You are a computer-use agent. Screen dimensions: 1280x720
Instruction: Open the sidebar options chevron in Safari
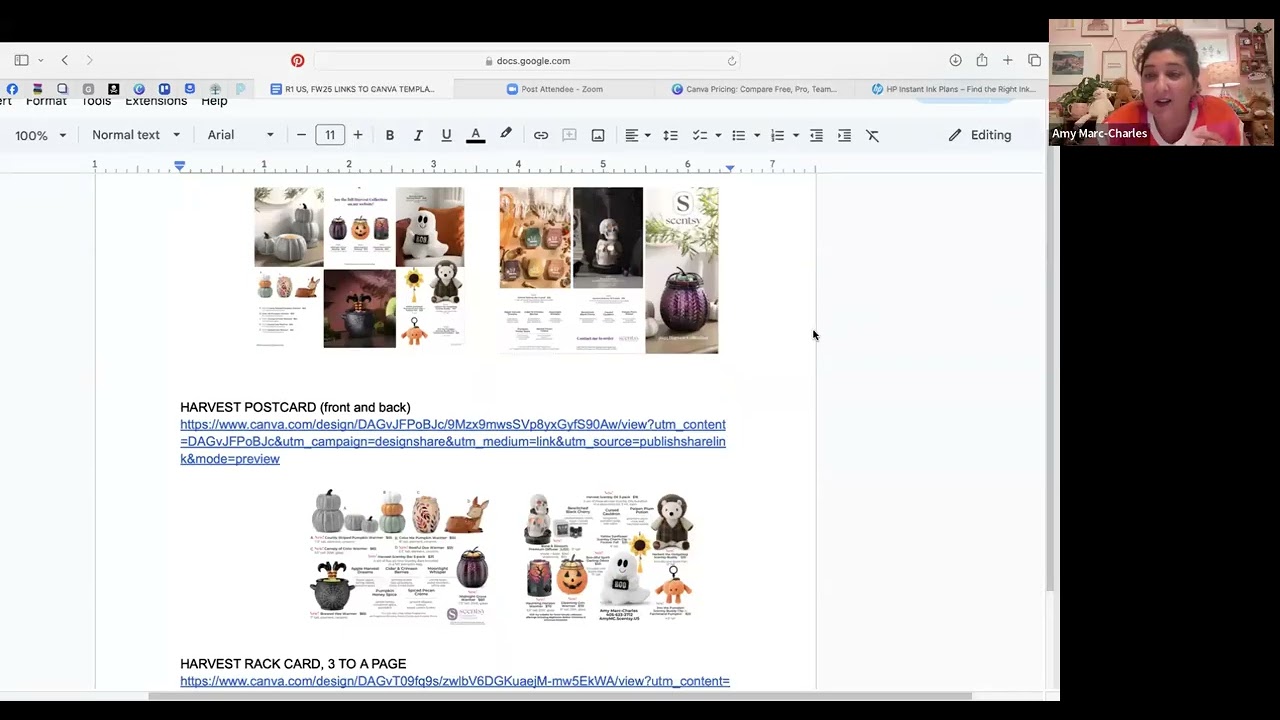click(41, 61)
